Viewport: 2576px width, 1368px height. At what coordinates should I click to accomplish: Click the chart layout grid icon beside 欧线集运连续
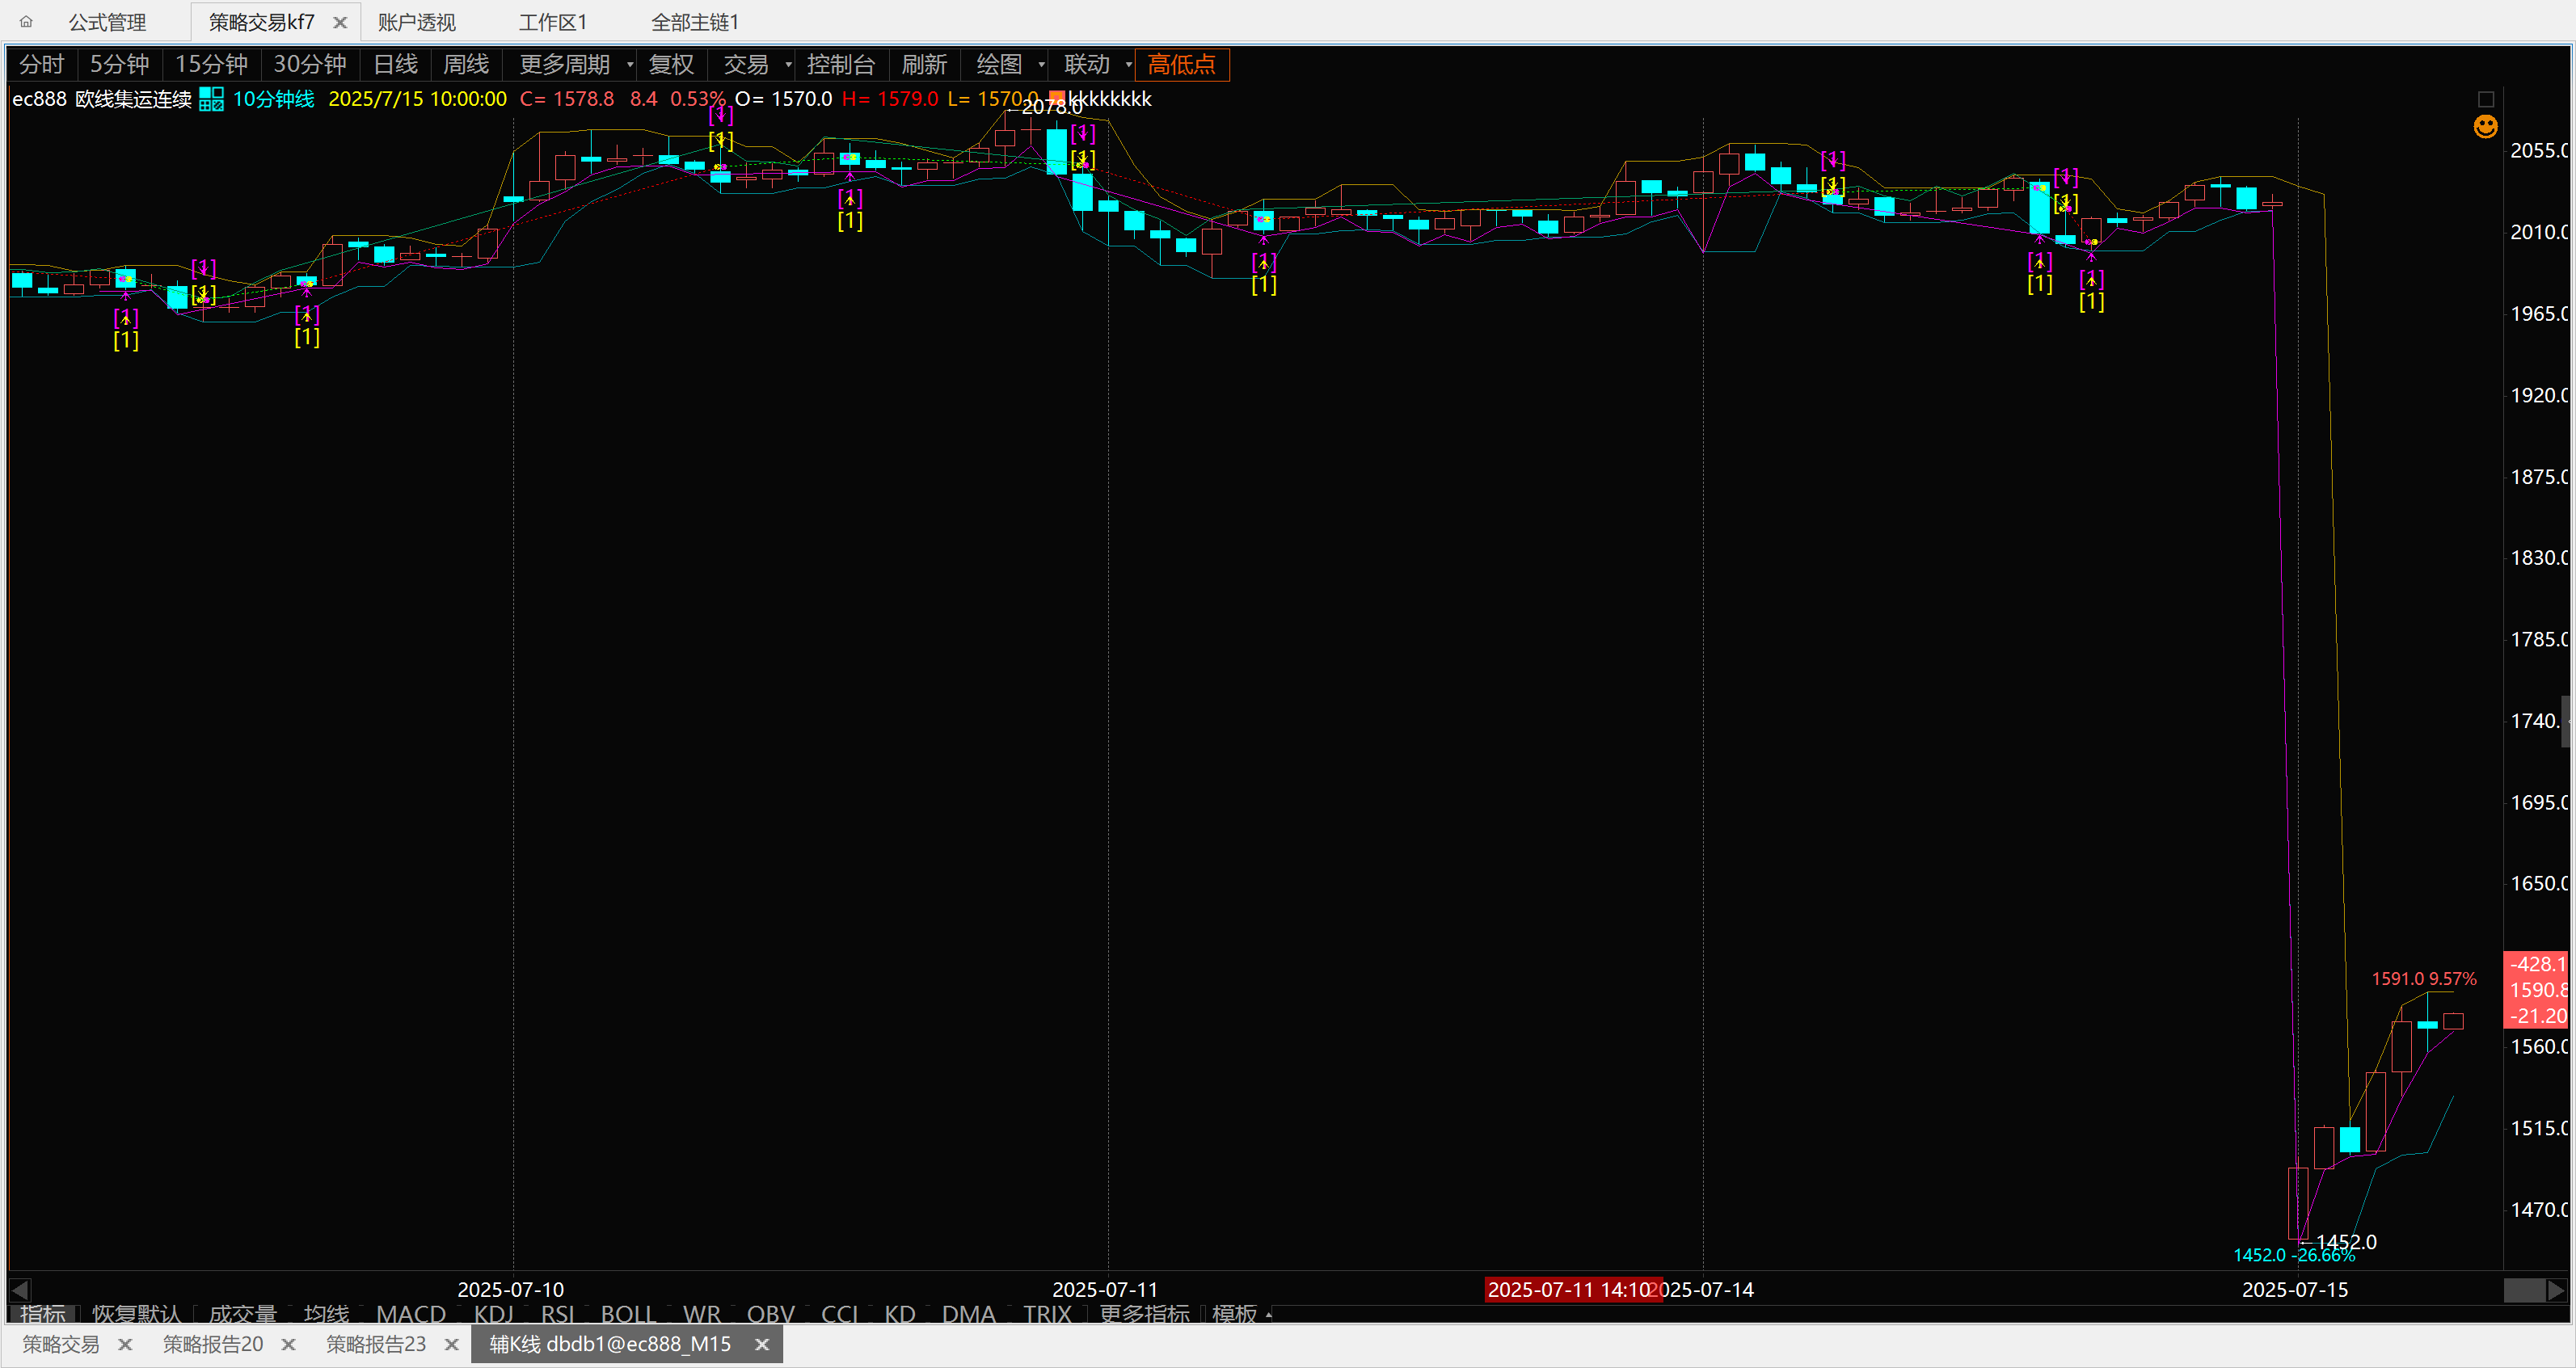(211, 99)
